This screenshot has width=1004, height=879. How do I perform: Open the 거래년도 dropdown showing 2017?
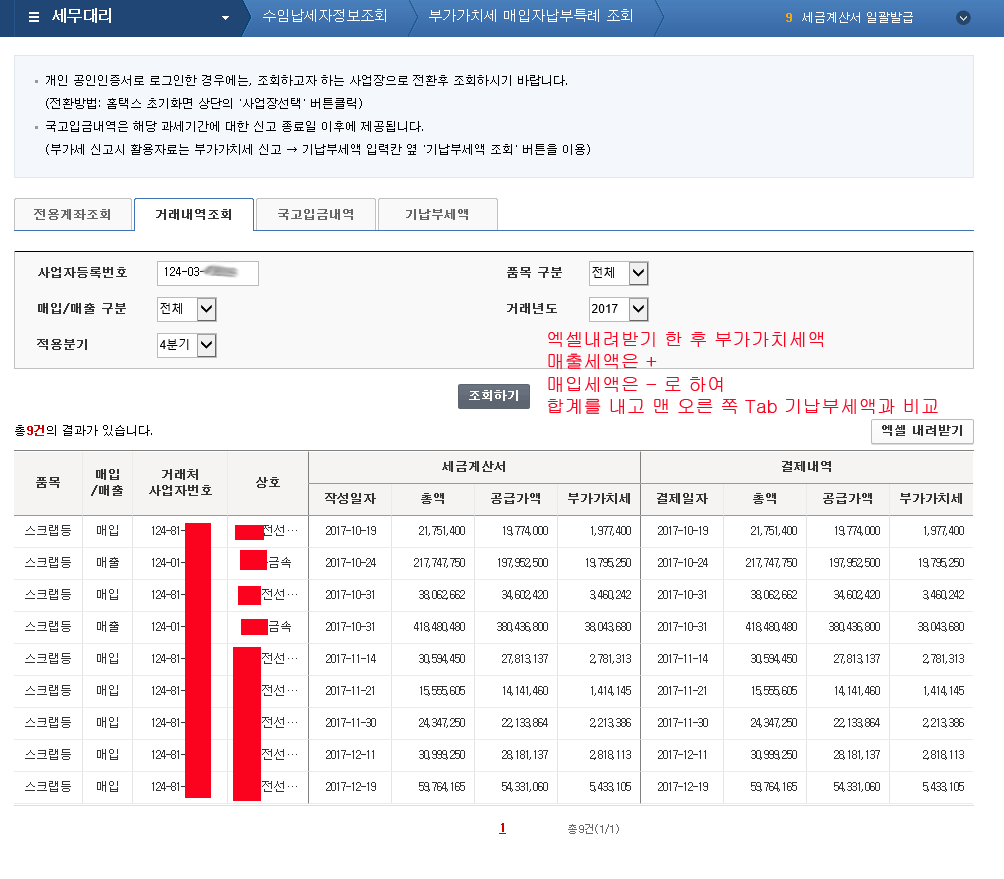pos(618,309)
